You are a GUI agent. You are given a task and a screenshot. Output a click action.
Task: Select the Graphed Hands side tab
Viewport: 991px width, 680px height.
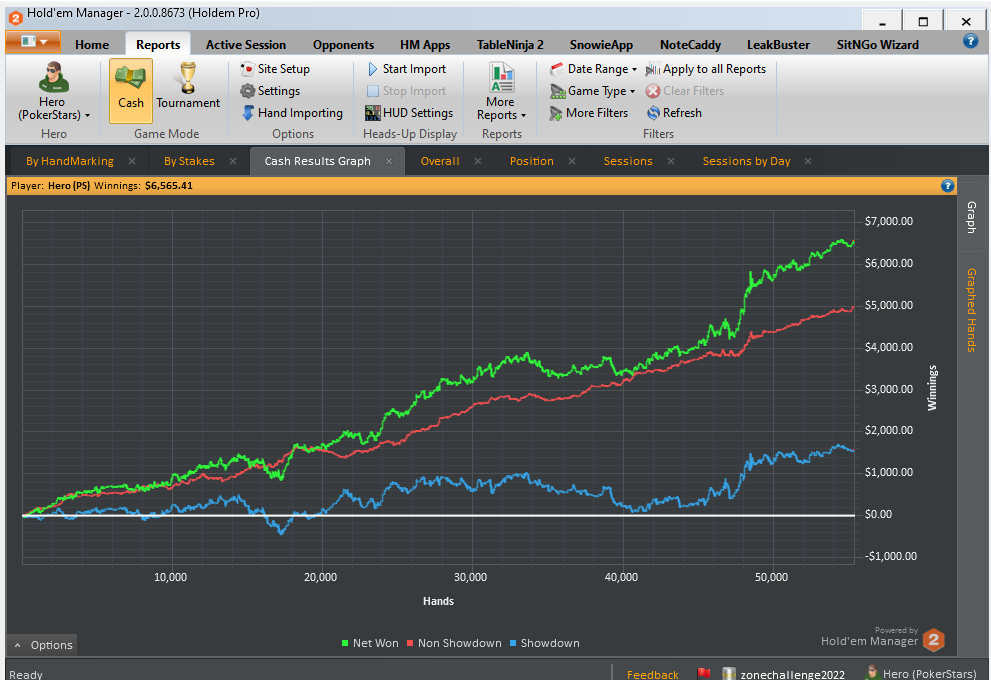[972, 310]
